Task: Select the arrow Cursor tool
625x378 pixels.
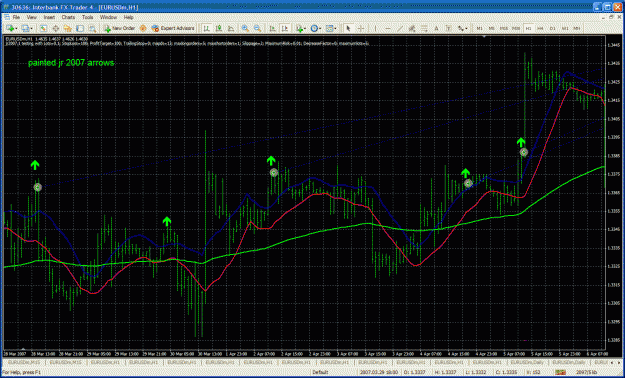Action: [x=348, y=28]
